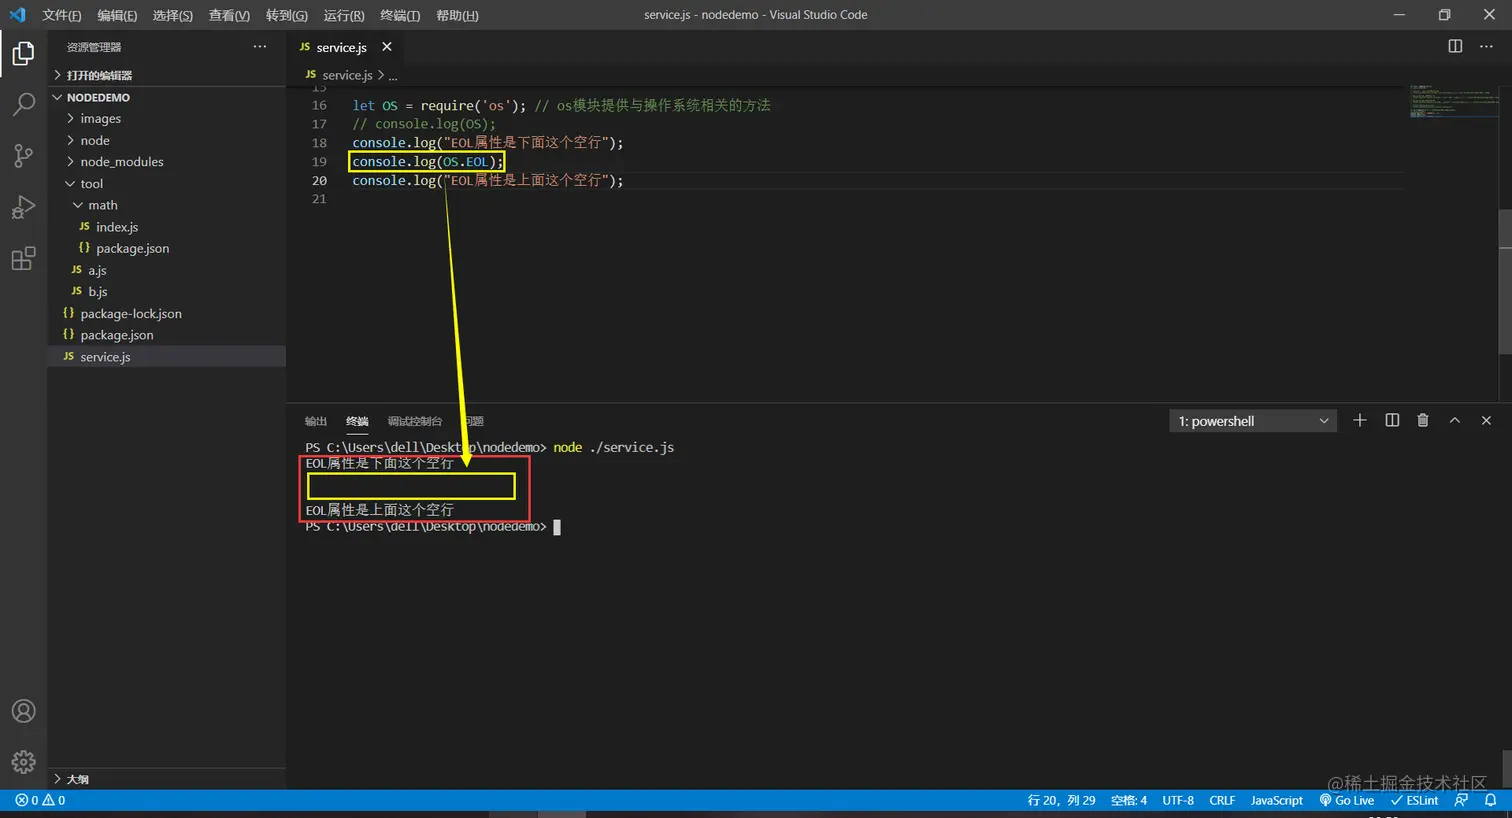Open the 帮助(H) menu
1512x818 pixels.
pyautogui.click(x=457, y=15)
